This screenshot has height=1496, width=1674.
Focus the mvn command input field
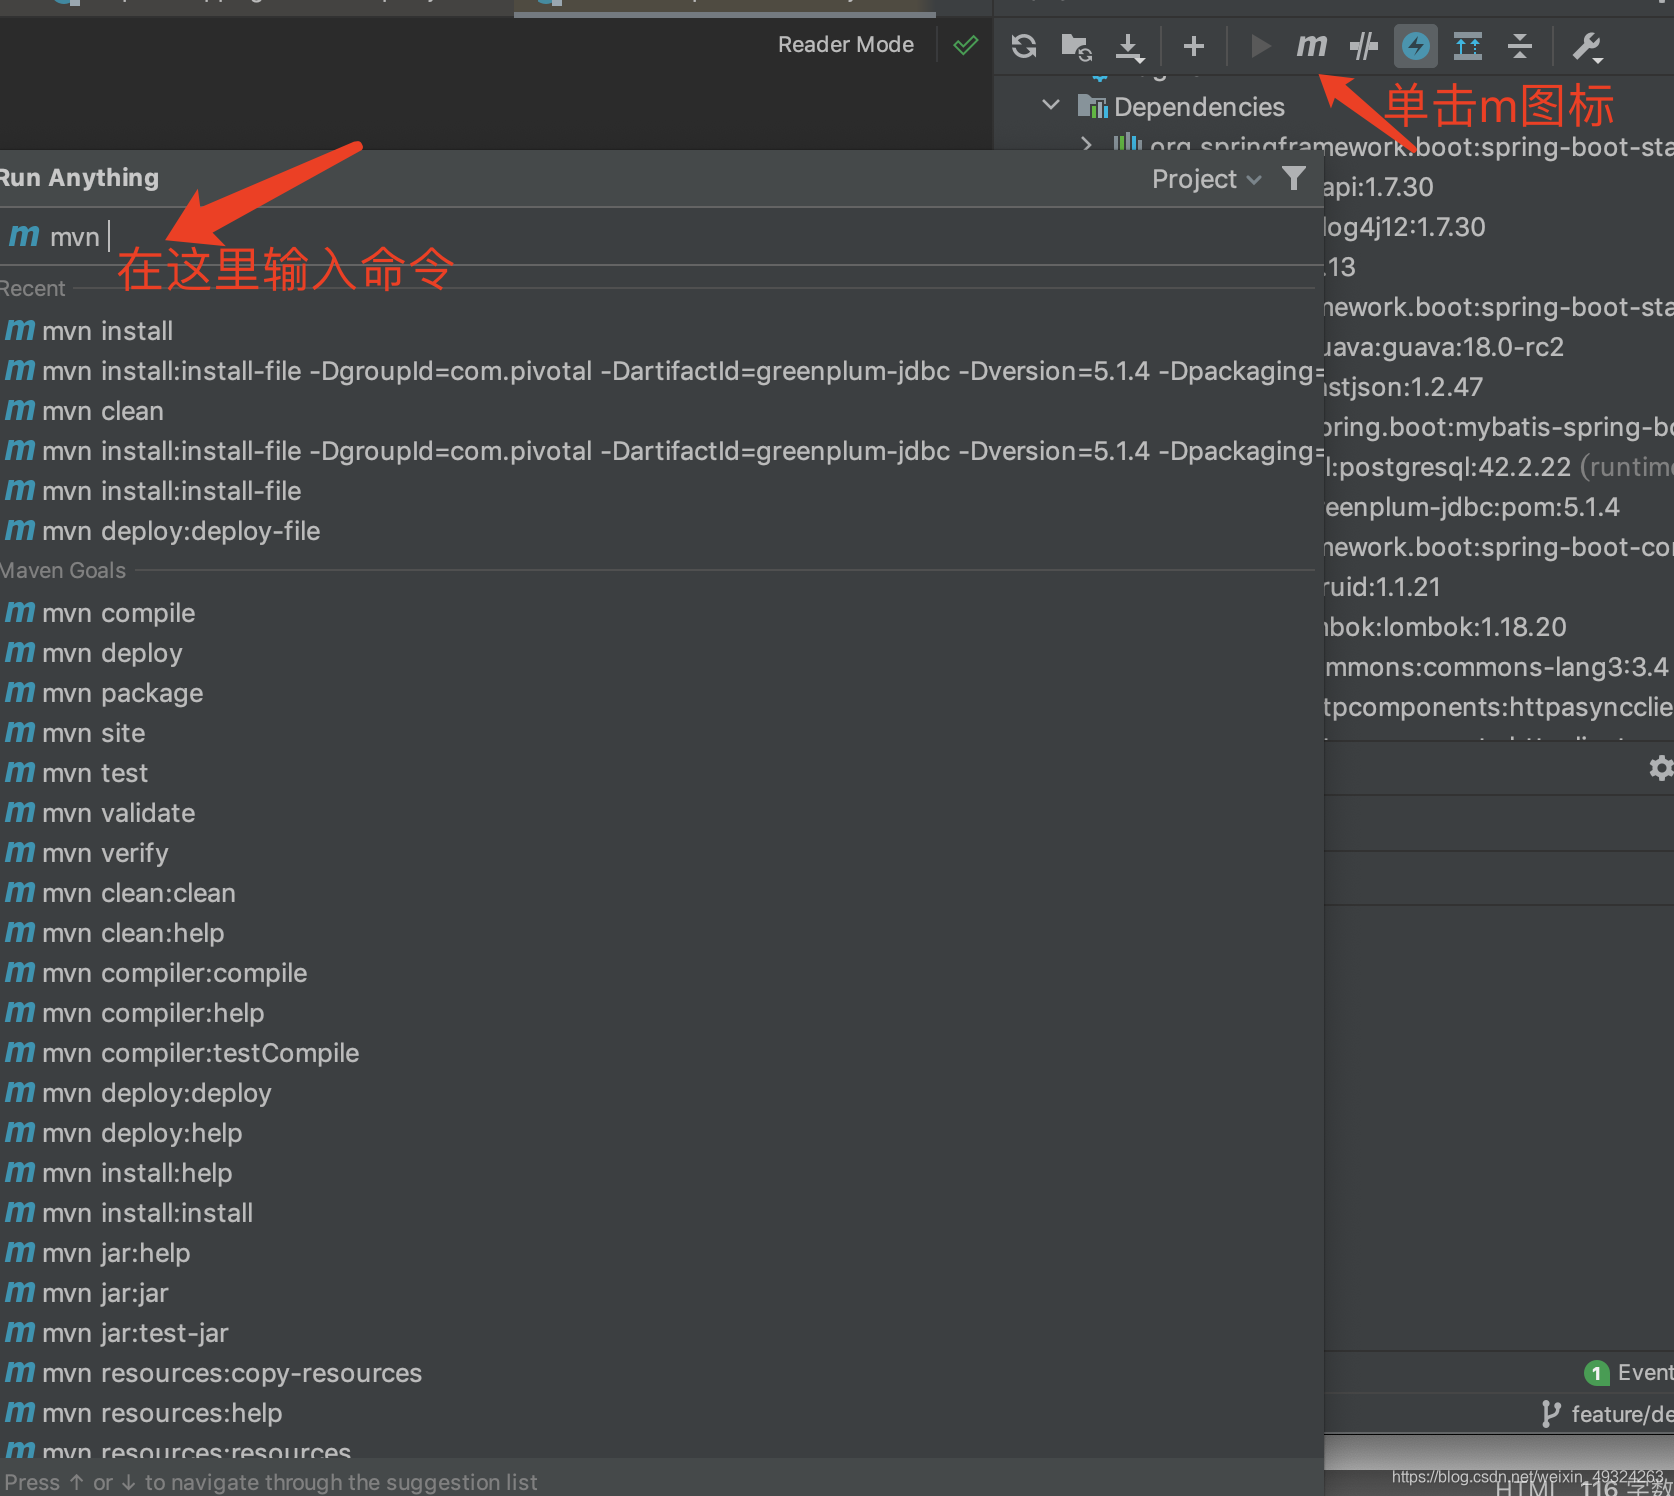660,237
